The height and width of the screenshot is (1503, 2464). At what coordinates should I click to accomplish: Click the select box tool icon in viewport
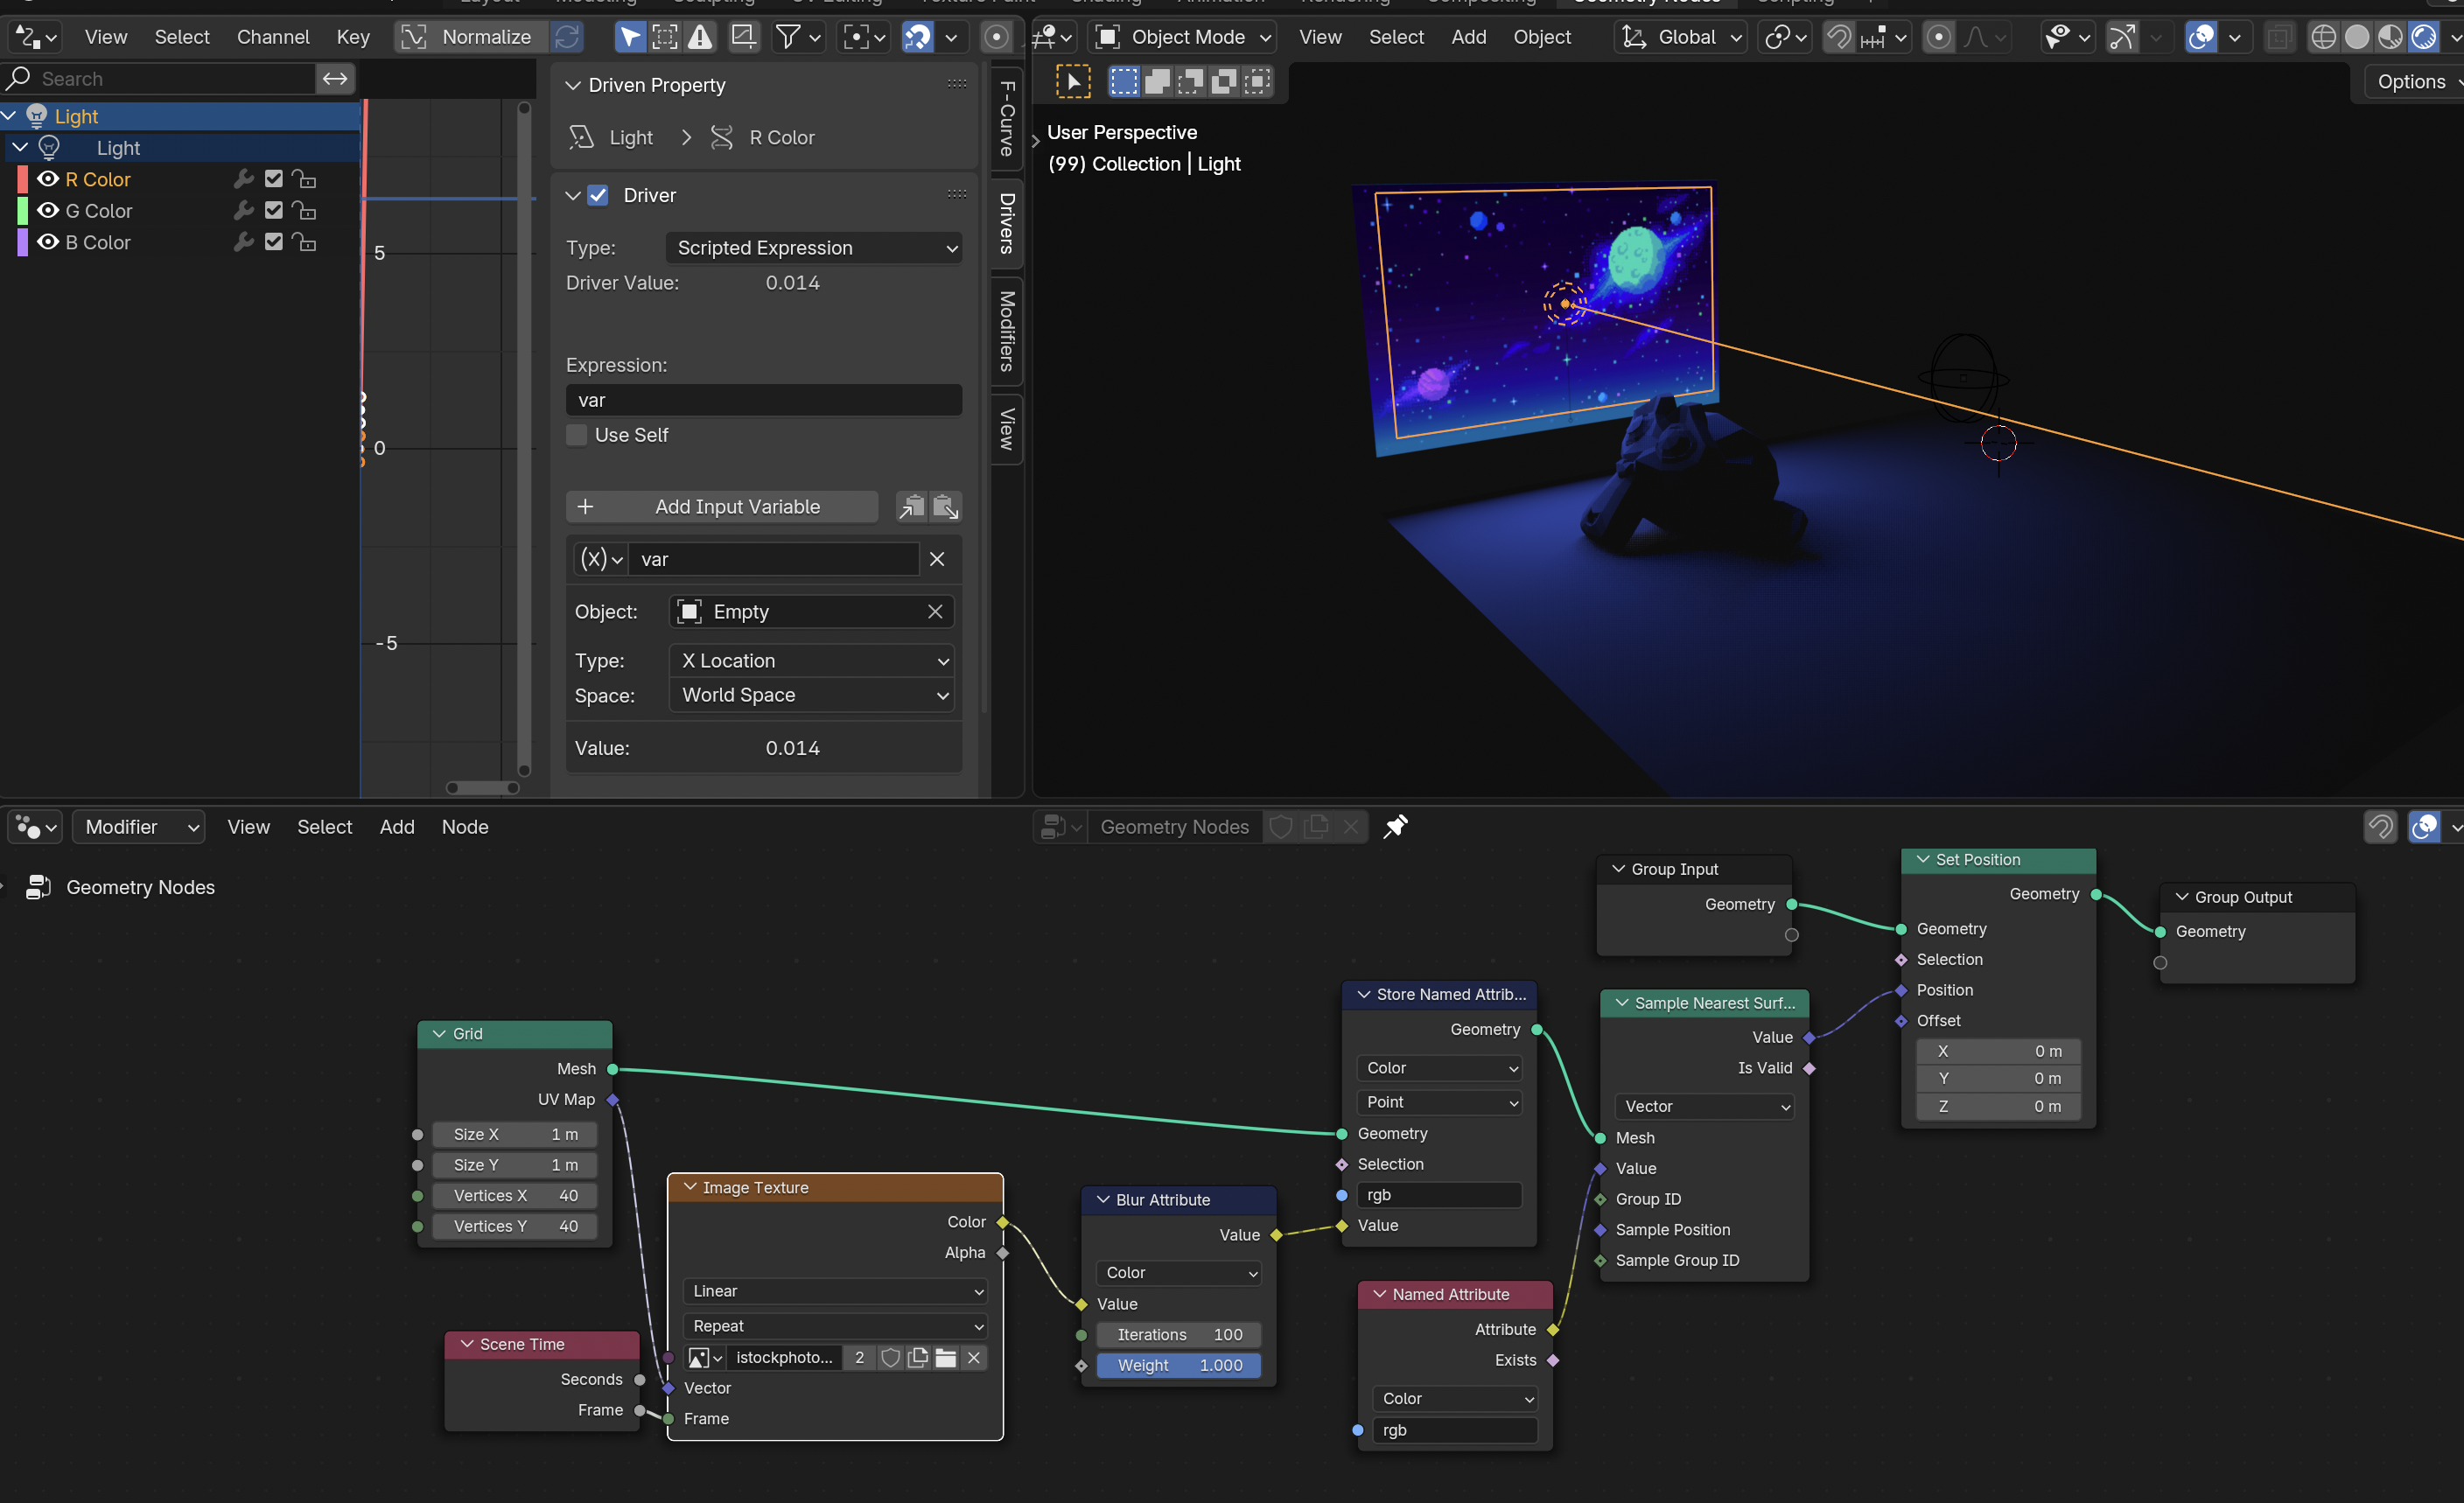1123,81
